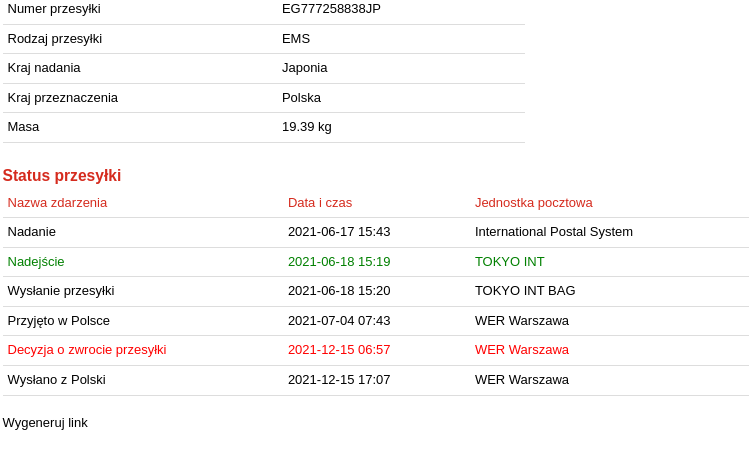Click the Status przesyłki heading
This screenshot has height=450, width=751.
click(x=62, y=176)
